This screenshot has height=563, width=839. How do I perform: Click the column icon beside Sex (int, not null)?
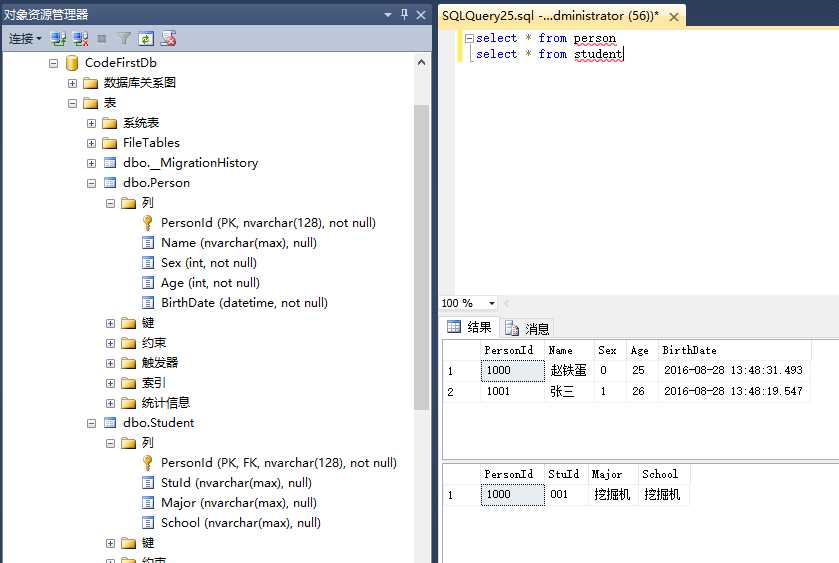pos(148,263)
